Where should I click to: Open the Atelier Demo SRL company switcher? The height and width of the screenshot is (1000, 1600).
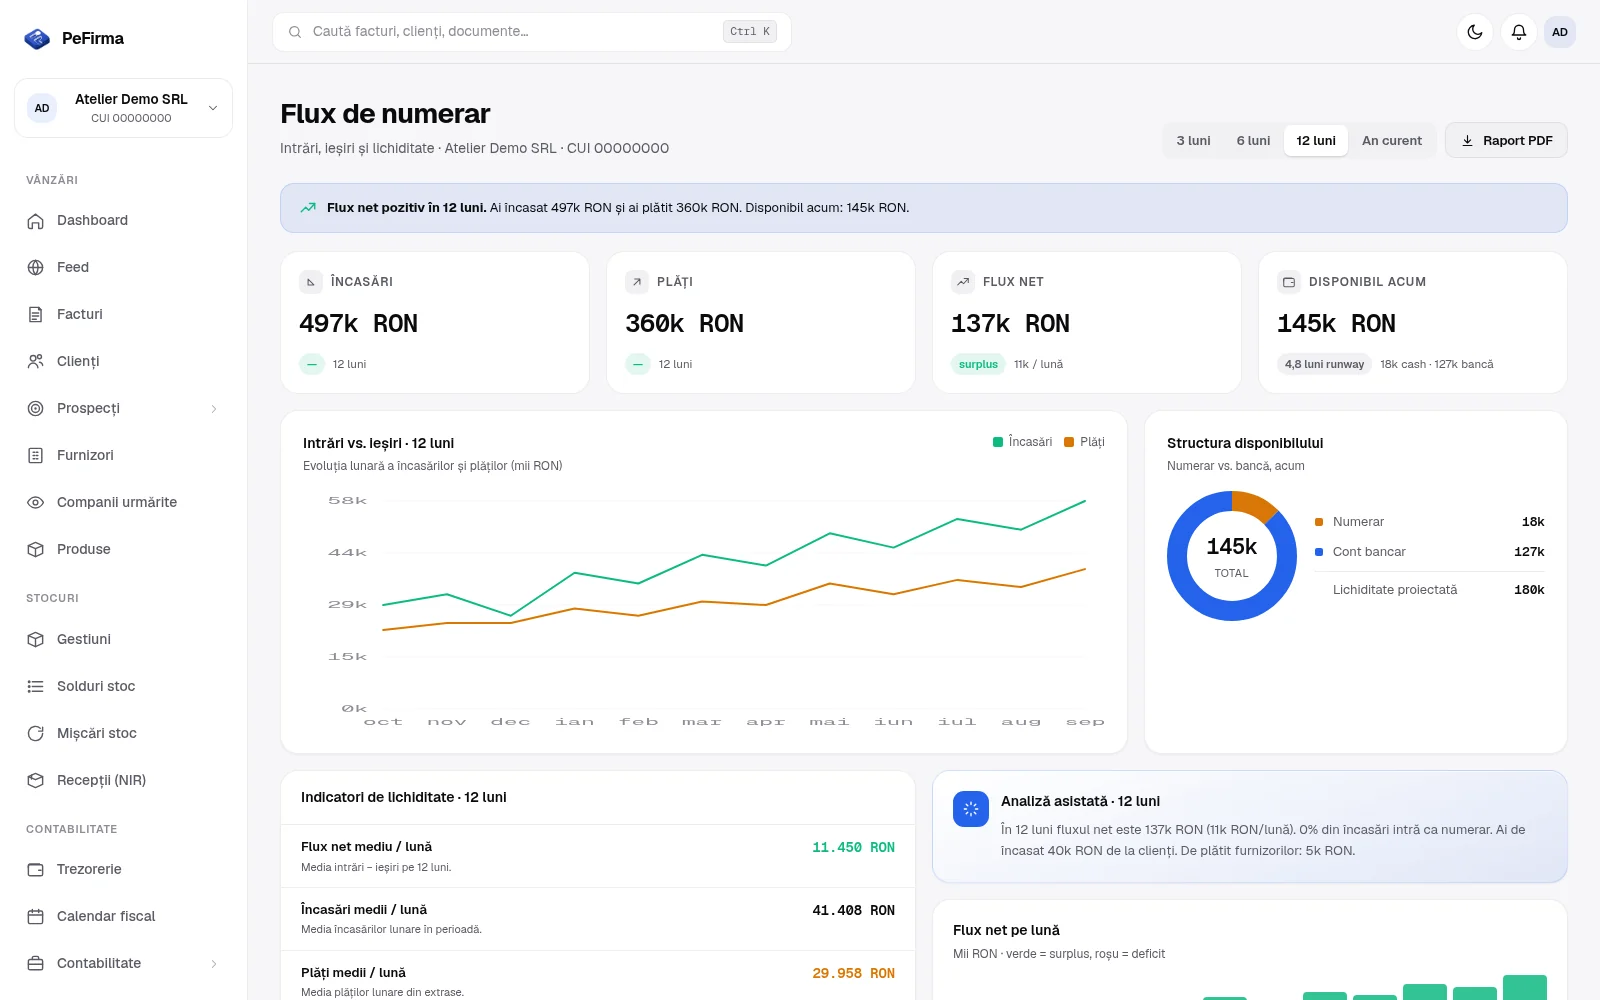[x=123, y=108]
